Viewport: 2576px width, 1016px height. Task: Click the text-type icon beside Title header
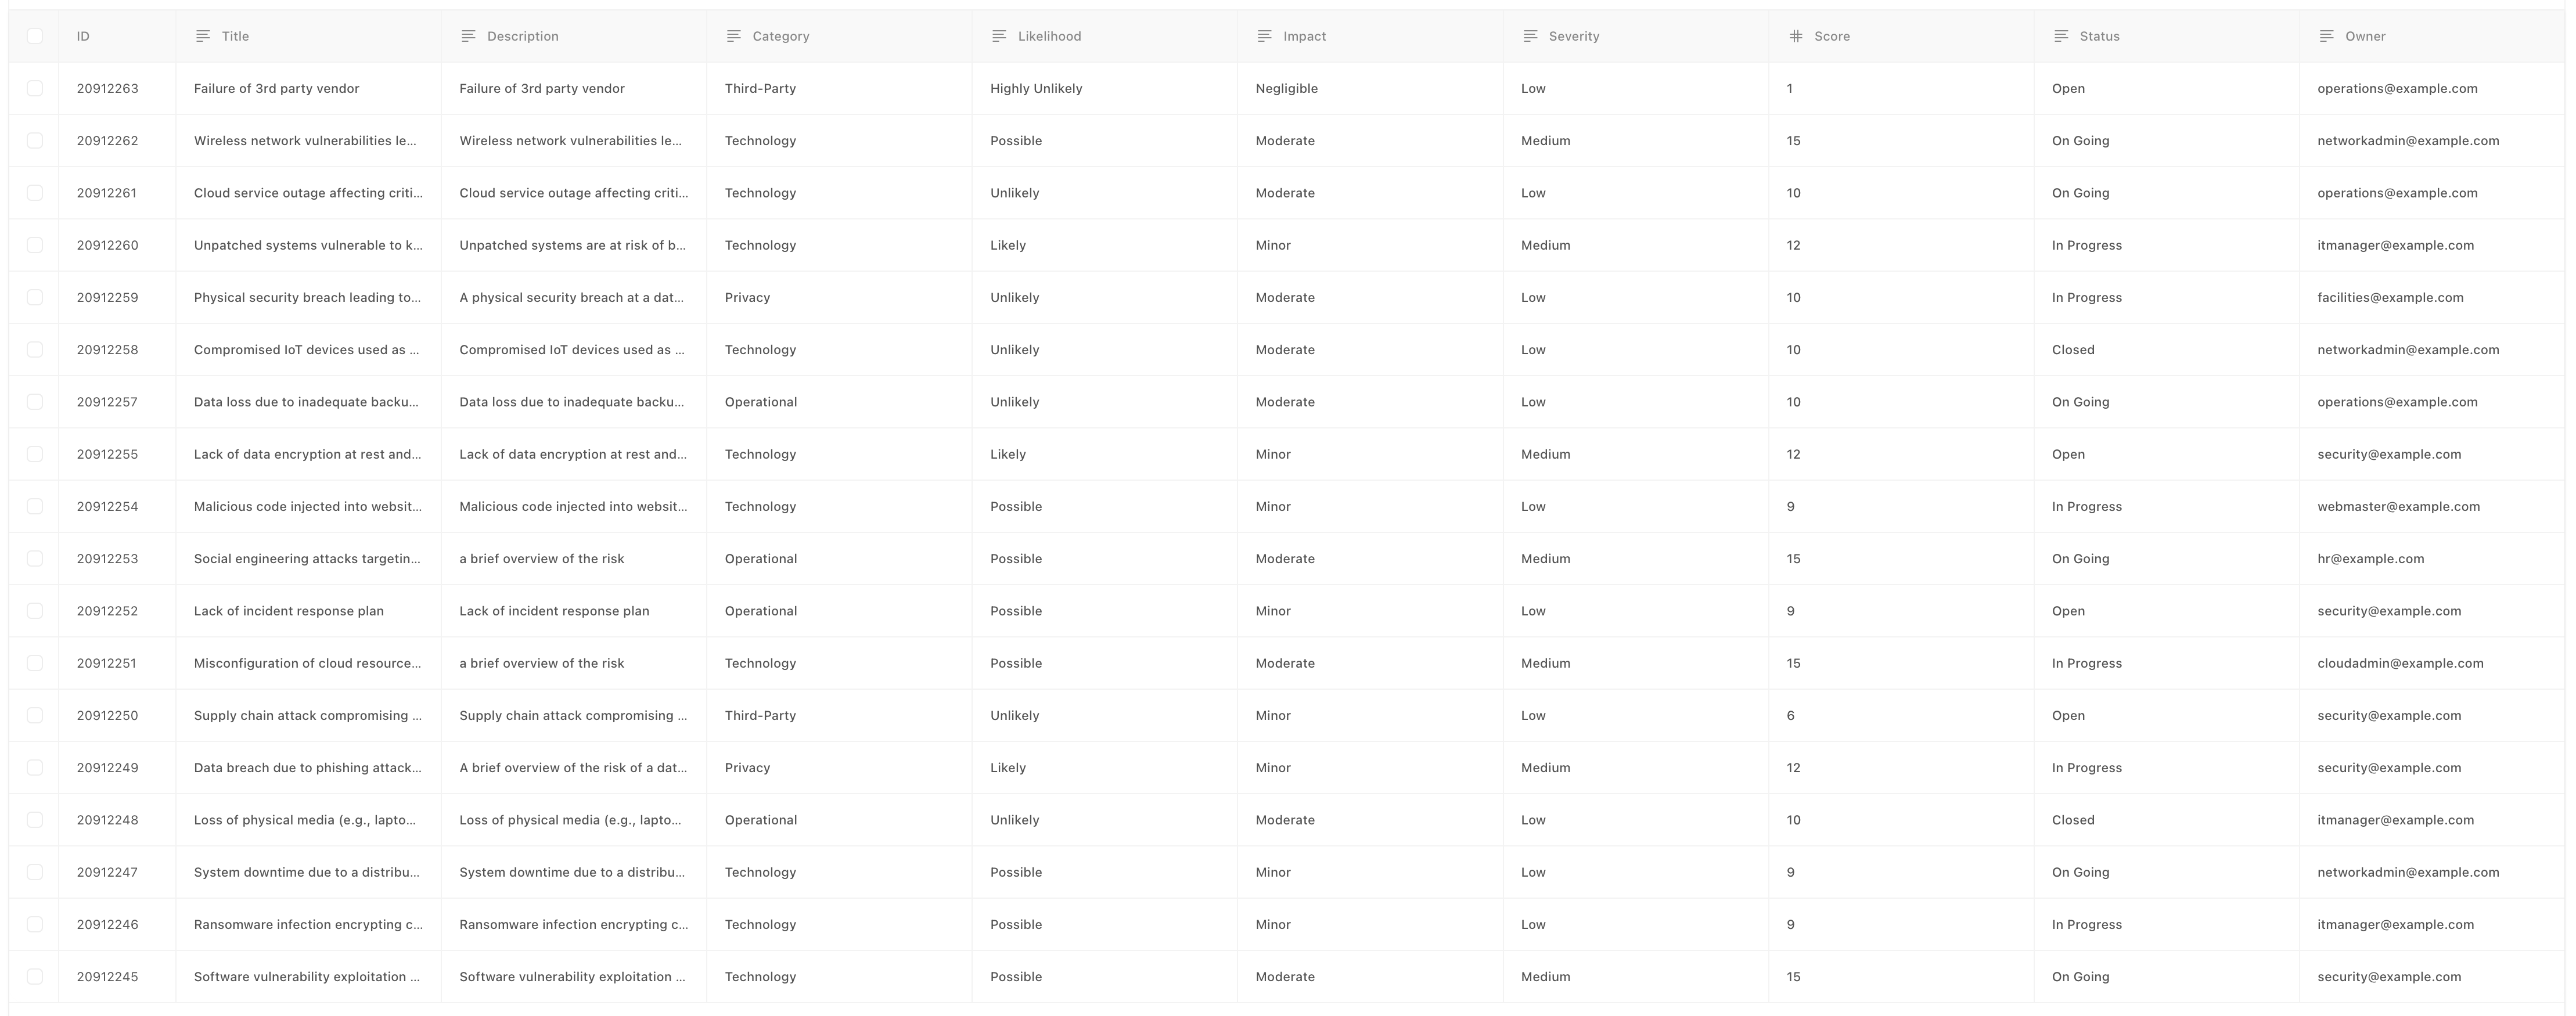(203, 36)
